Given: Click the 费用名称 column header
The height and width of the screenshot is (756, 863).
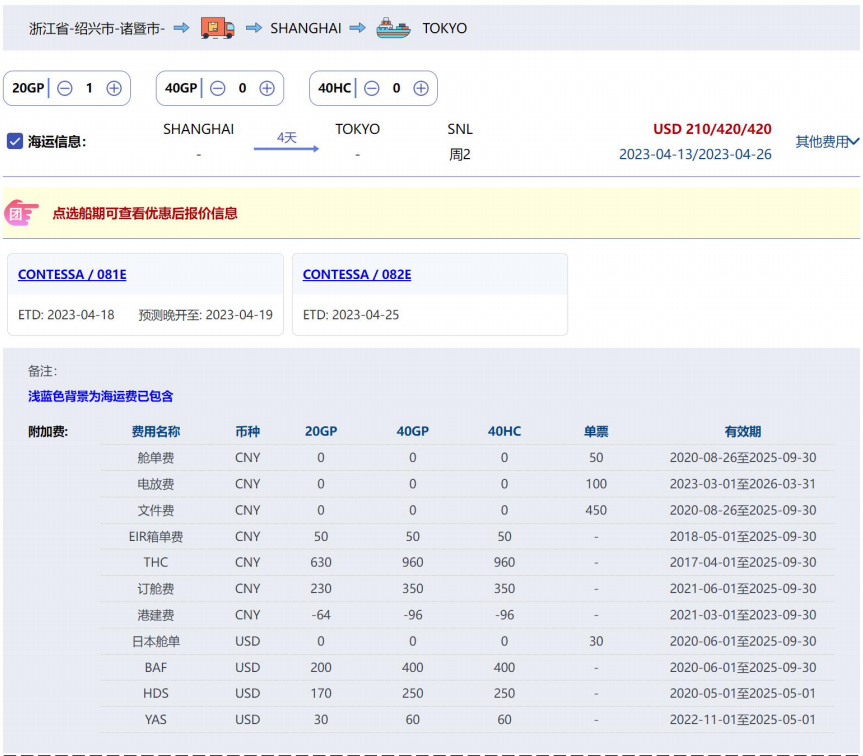Looking at the screenshot, I should [x=156, y=431].
